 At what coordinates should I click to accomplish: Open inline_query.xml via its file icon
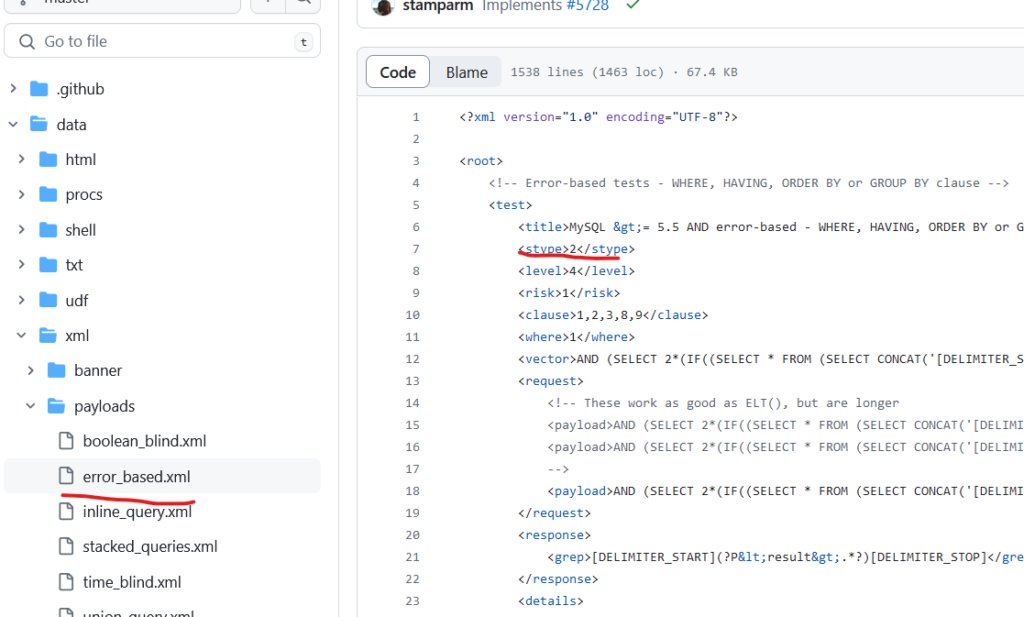(66, 511)
